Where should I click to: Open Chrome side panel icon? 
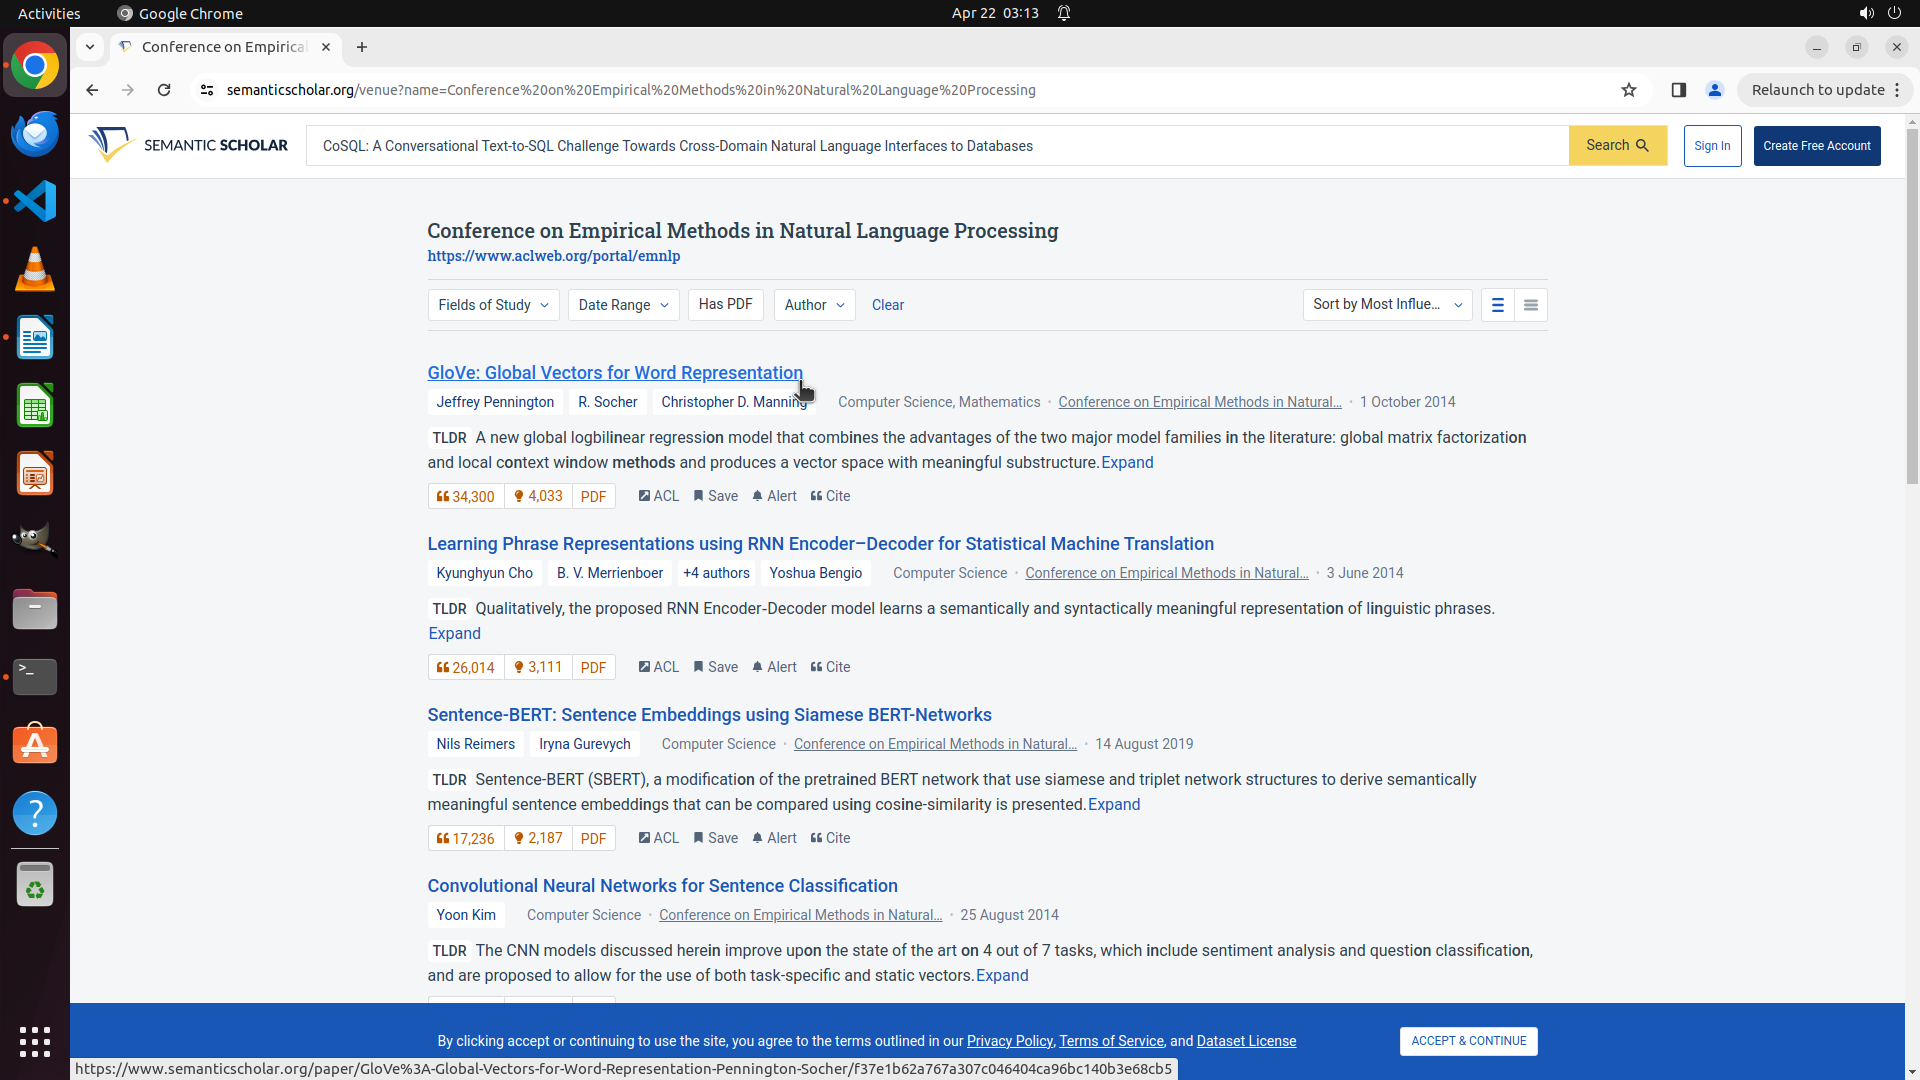pyautogui.click(x=1678, y=90)
